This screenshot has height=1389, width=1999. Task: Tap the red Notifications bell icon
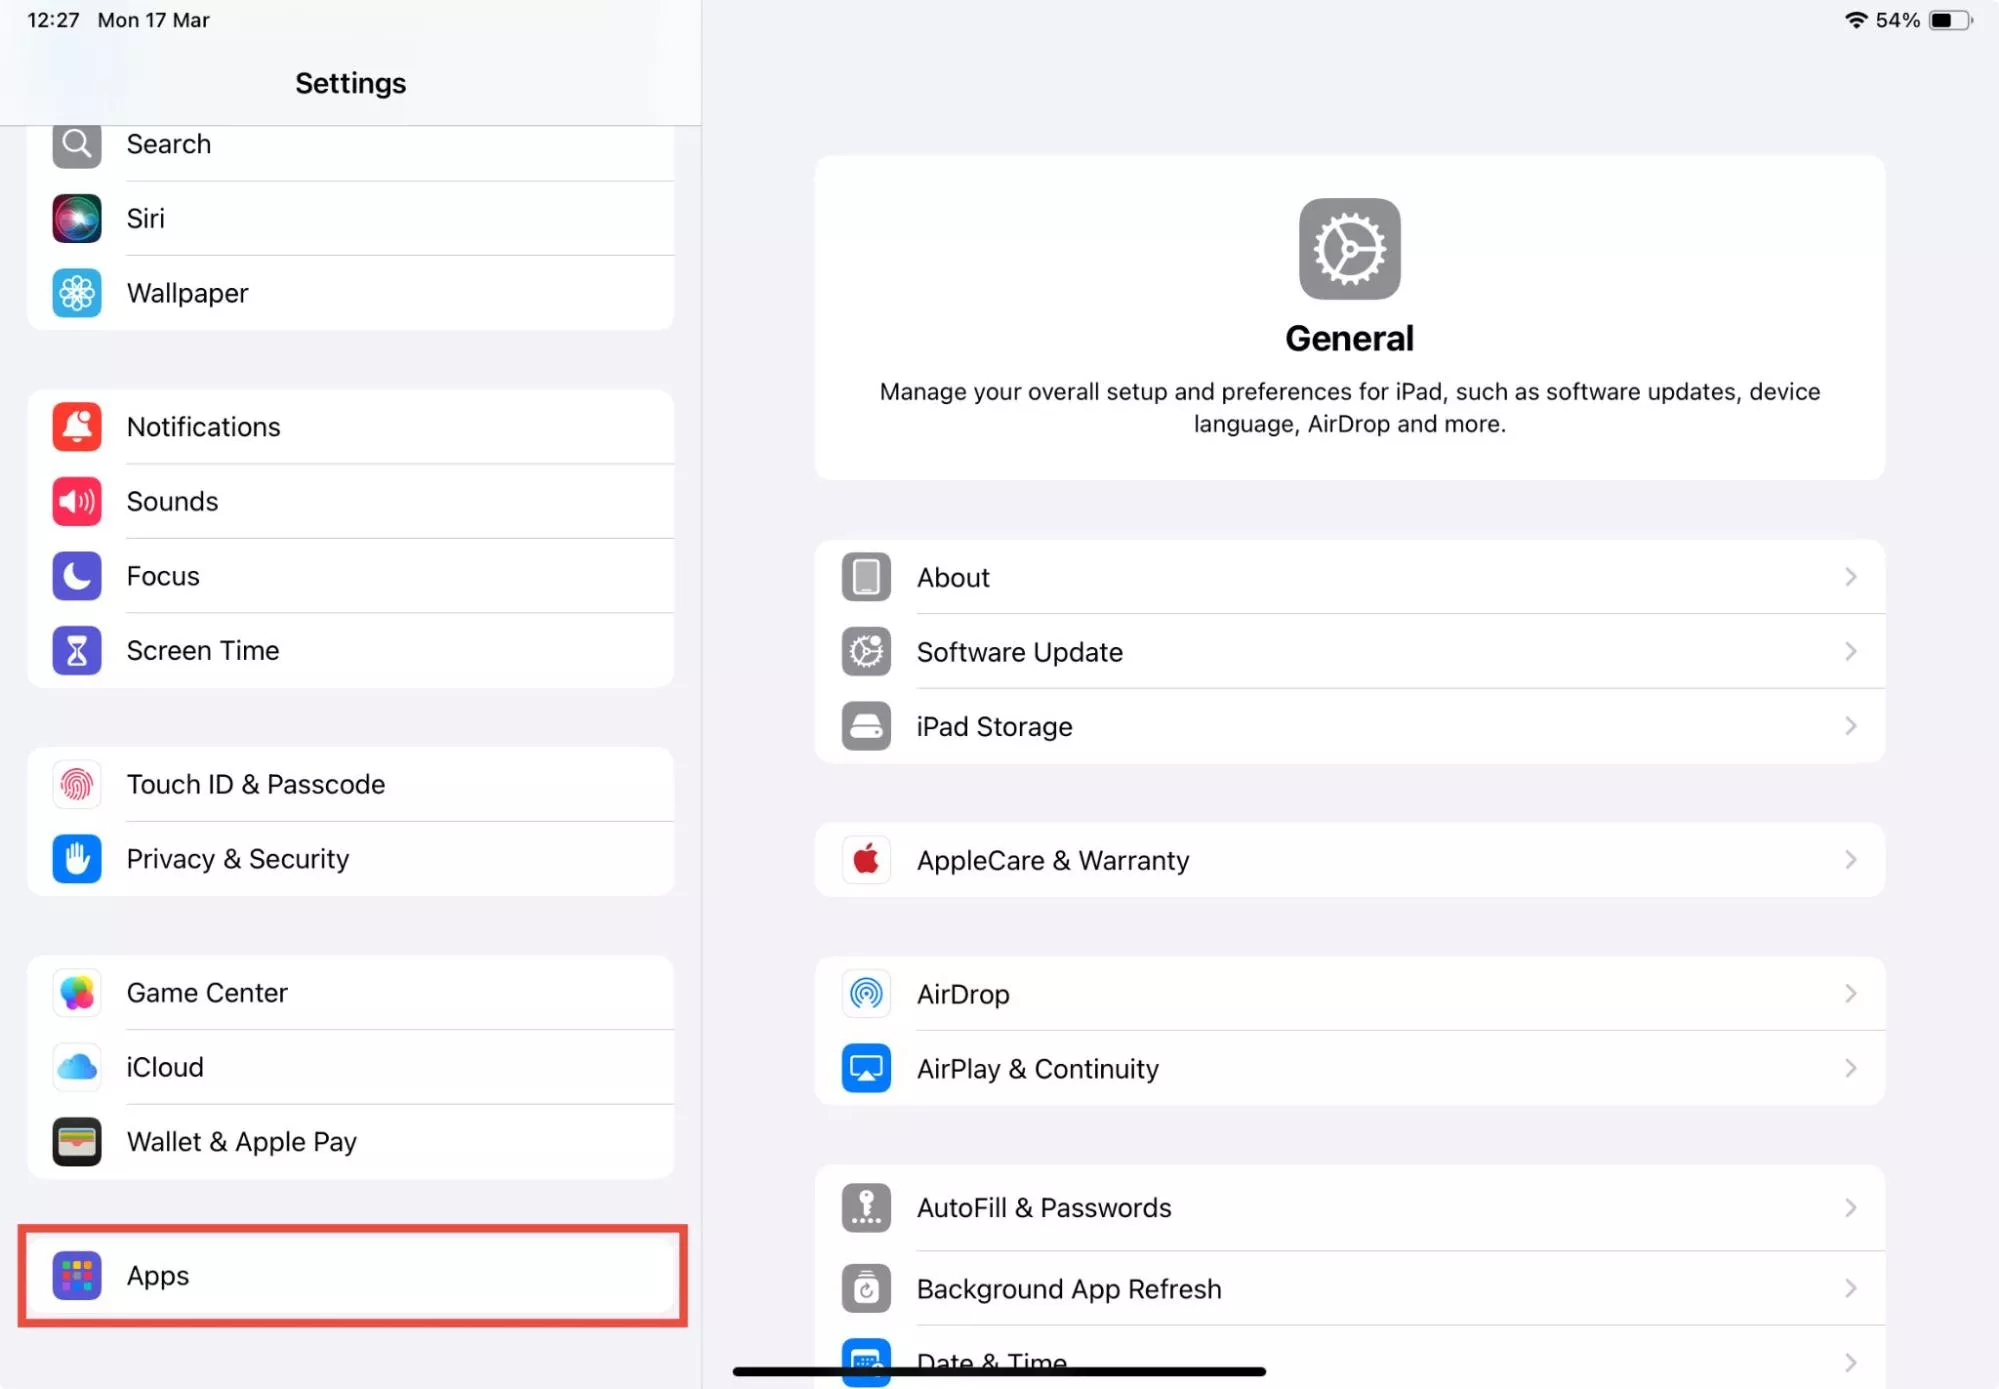pyautogui.click(x=77, y=427)
